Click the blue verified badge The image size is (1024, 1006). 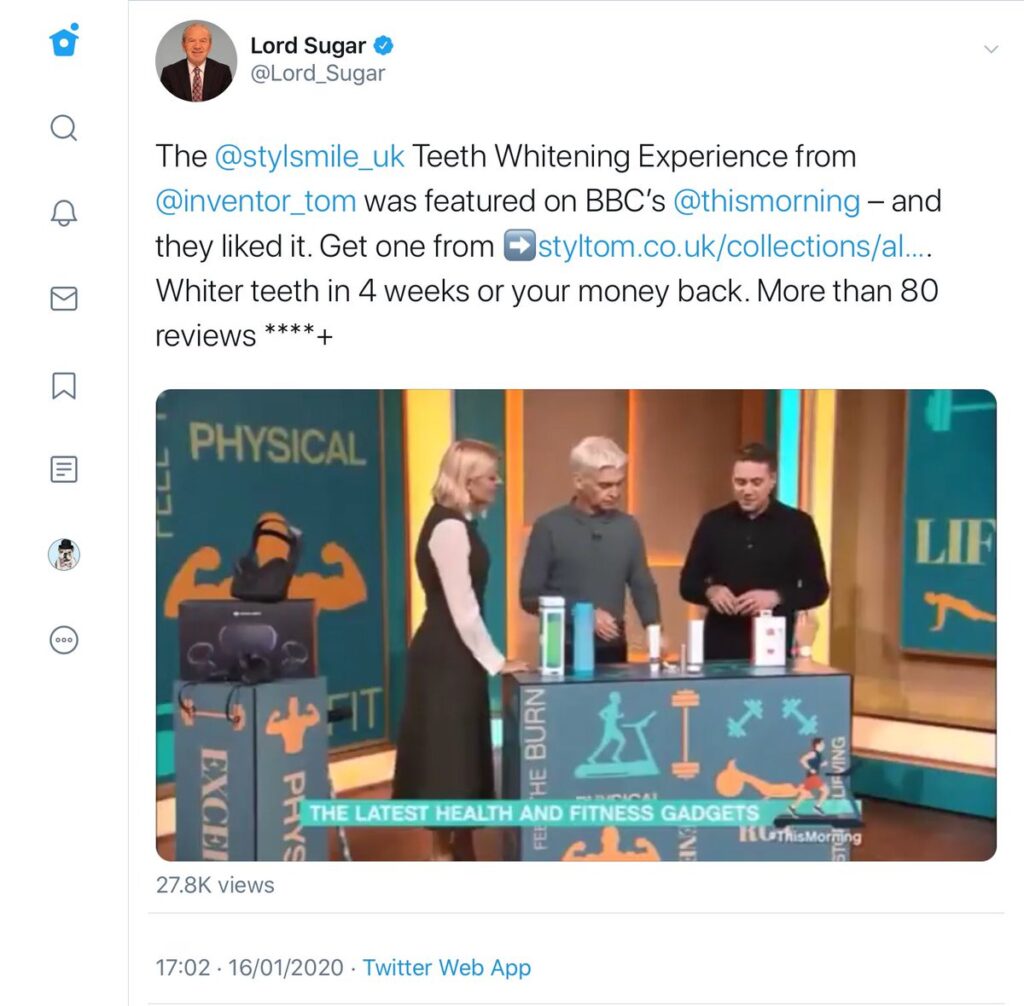pyautogui.click(x=383, y=46)
